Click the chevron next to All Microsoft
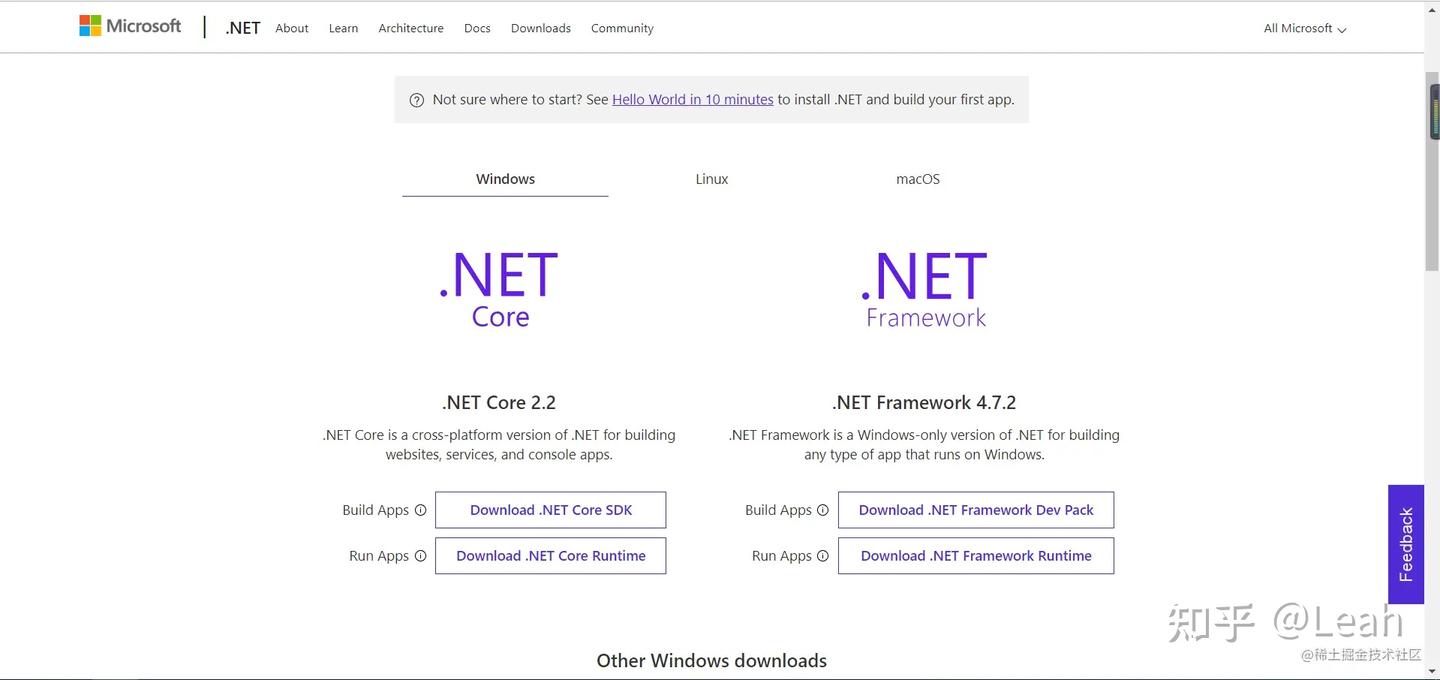This screenshot has height=680, width=1440. (1341, 29)
